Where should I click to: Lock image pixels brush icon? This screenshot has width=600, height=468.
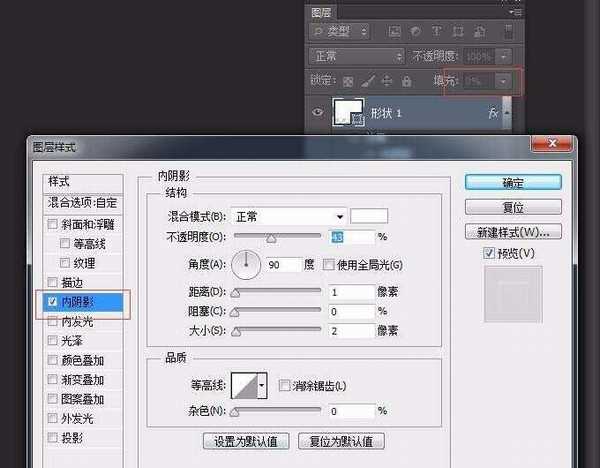(x=368, y=81)
